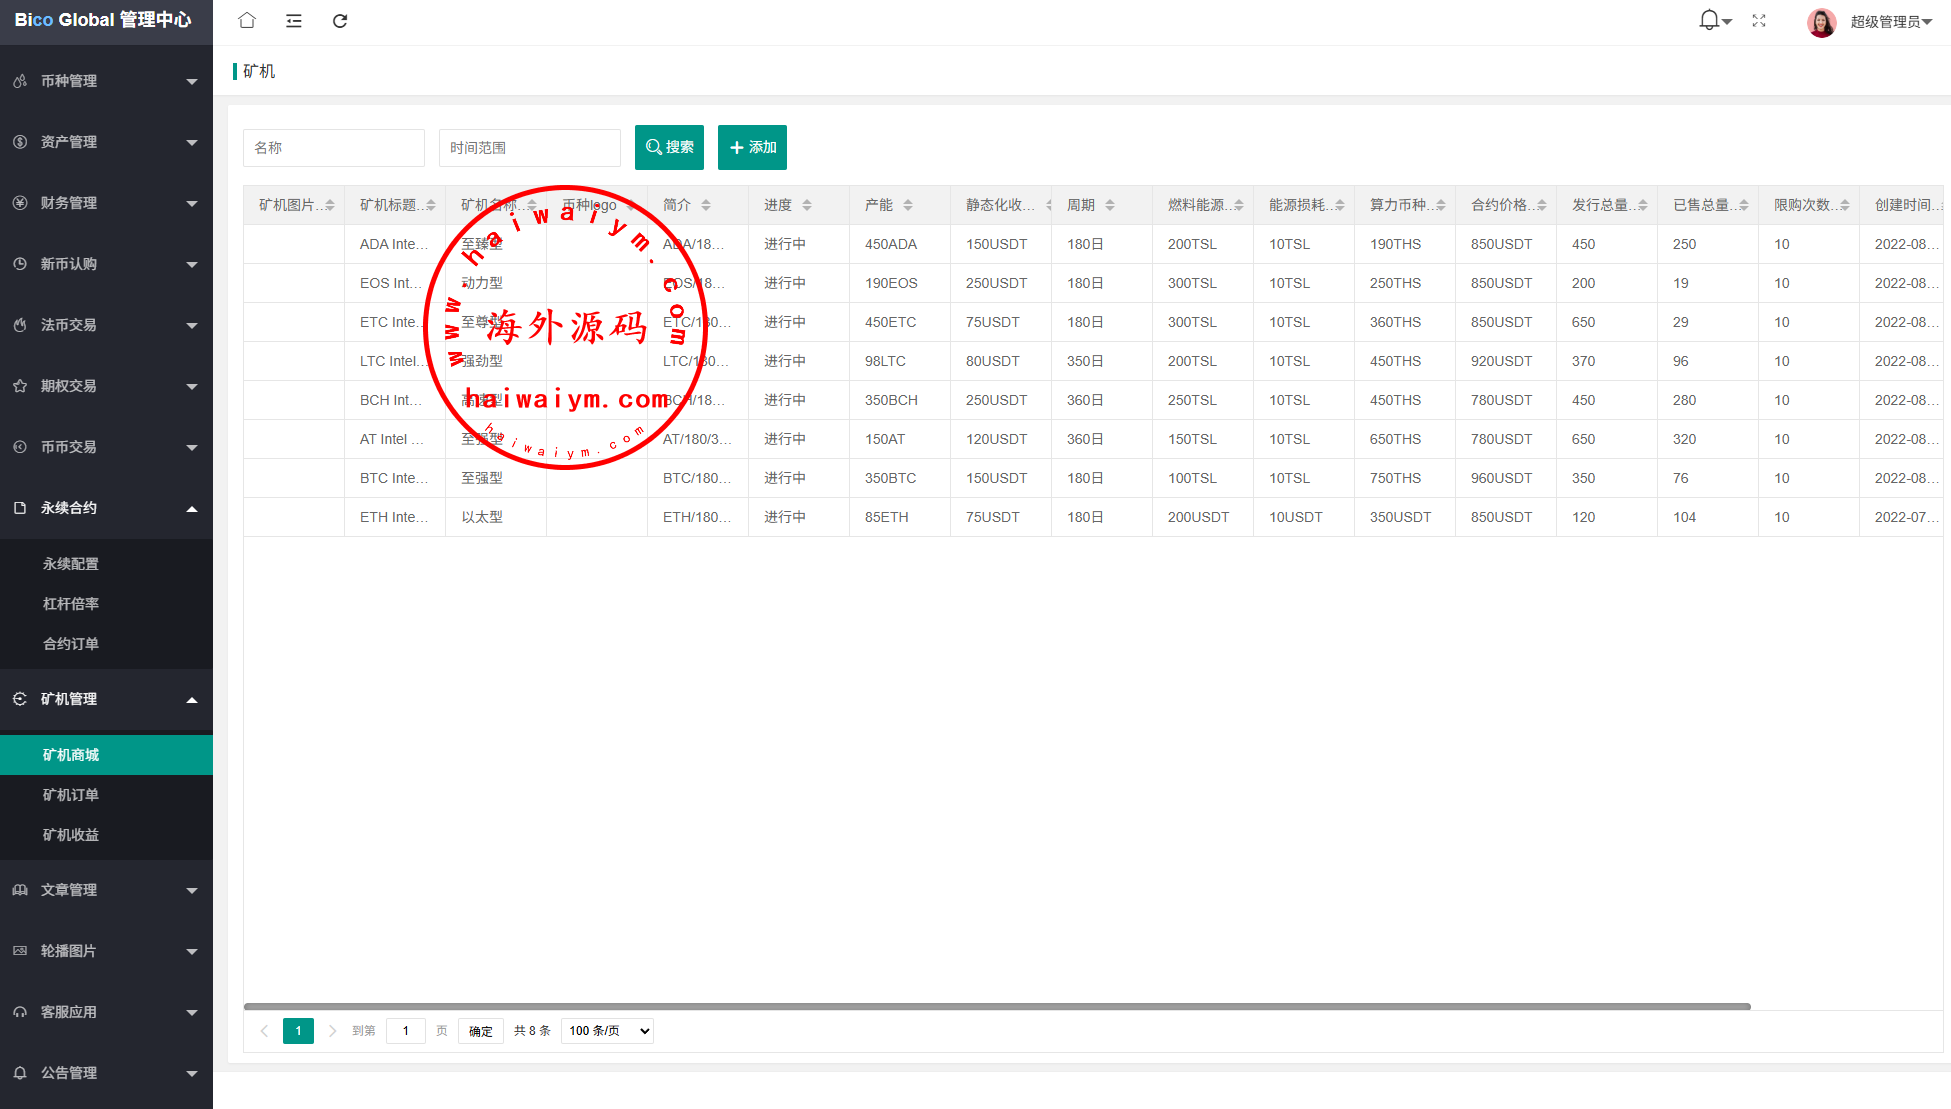This screenshot has height=1109, width=1951.
Task: Click the green 搜索 search button
Action: pos(669,147)
